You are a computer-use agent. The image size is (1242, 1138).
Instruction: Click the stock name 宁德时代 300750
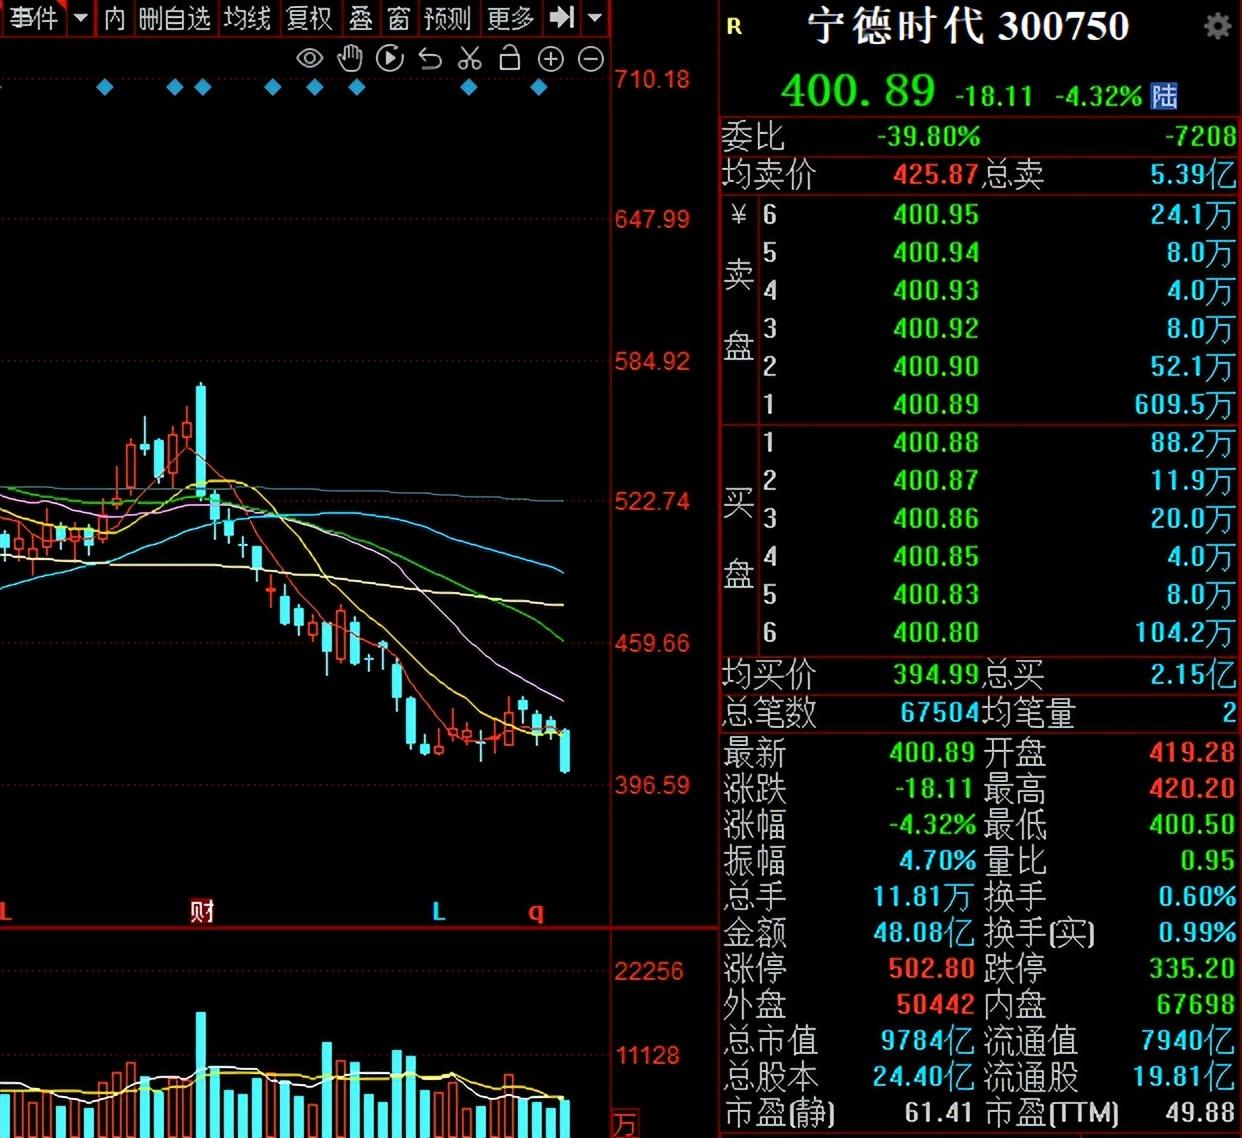click(x=968, y=26)
